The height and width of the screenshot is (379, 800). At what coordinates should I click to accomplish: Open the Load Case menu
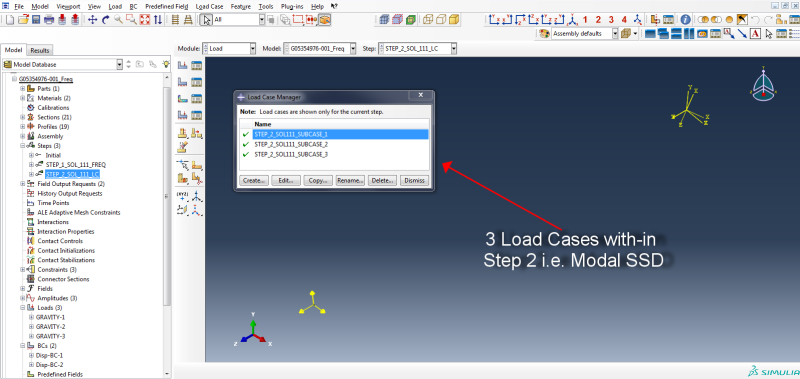click(209, 7)
